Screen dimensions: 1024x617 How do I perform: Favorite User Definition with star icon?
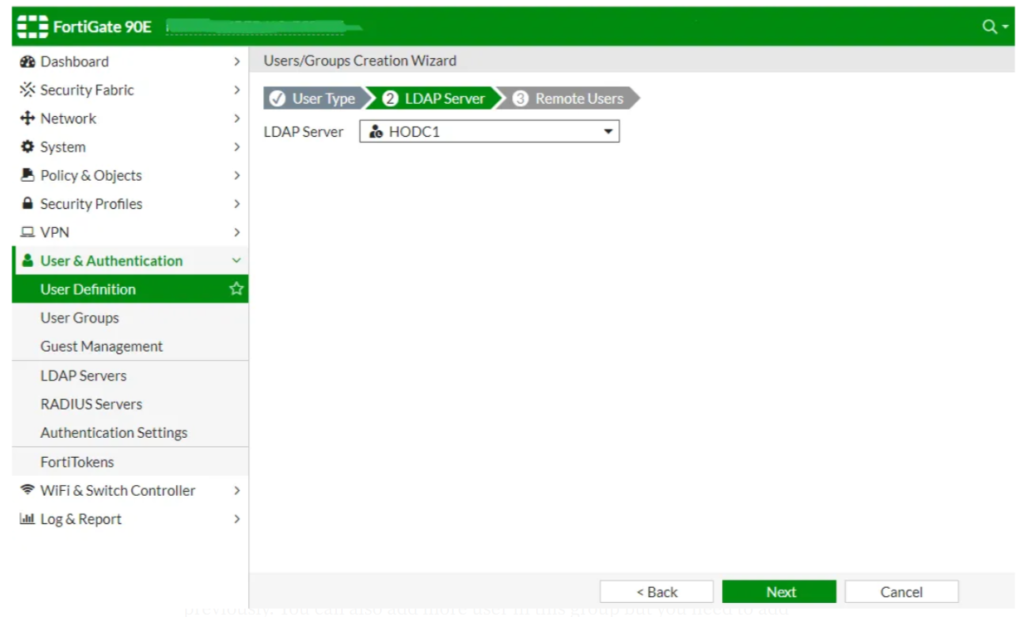pyautogui.click(x=236, y=289)
